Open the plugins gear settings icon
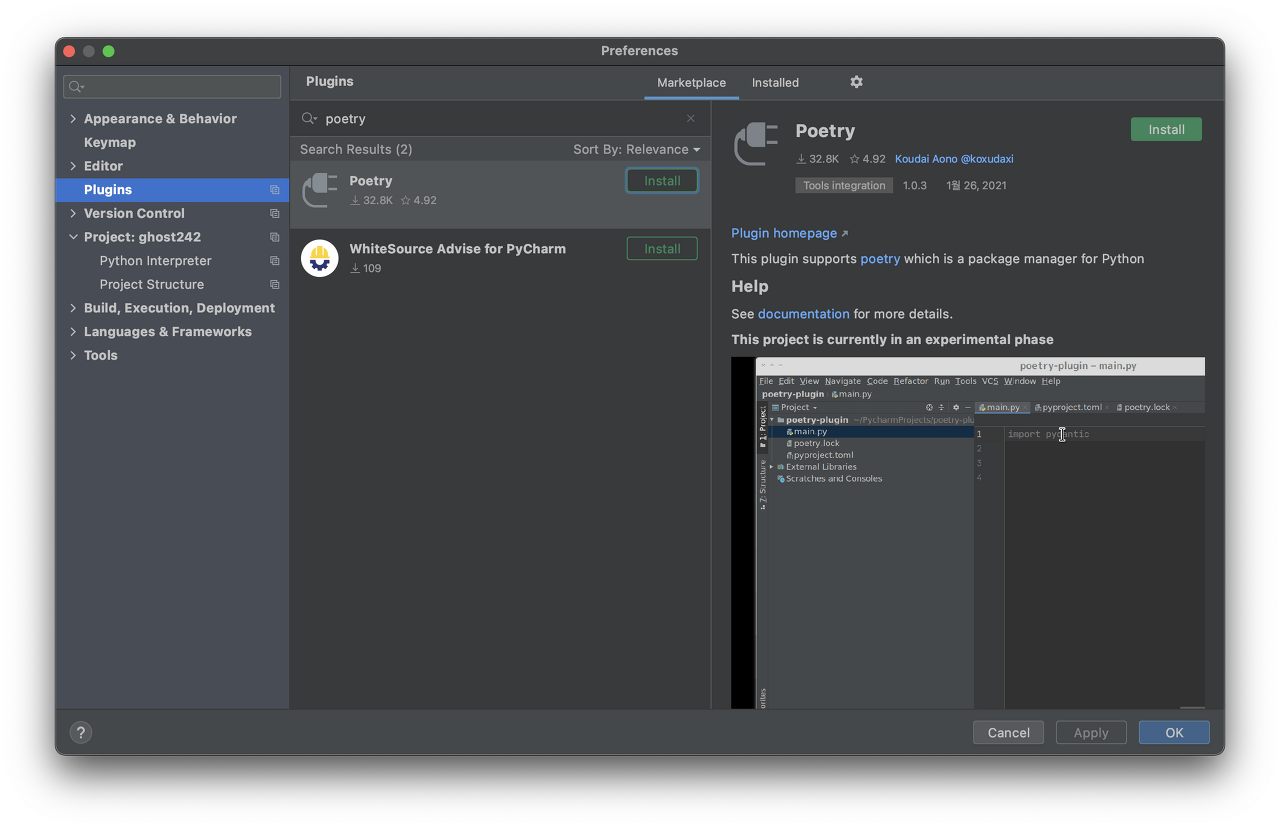This screenshot has width=1280, height=828. [x=856, y=82]
